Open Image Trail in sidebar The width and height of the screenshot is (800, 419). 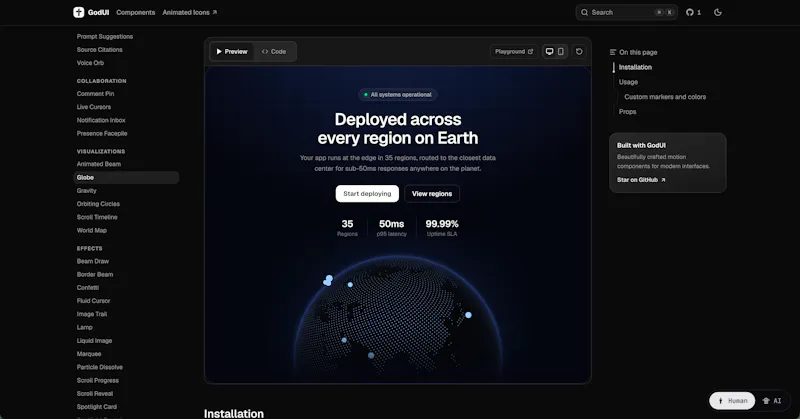coord(92,314)
